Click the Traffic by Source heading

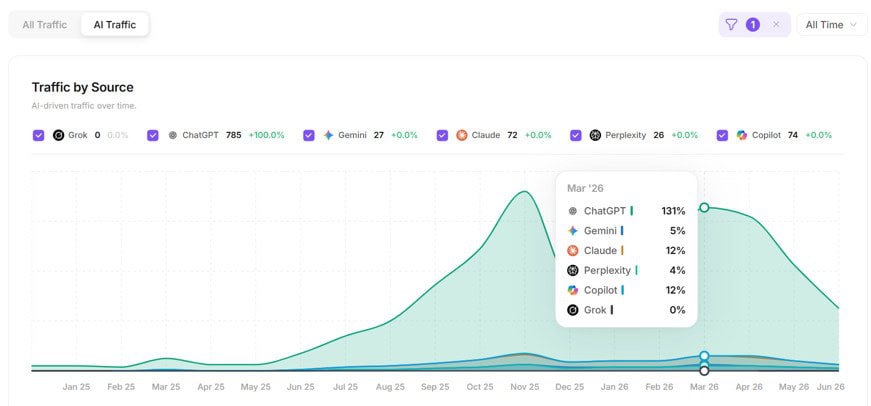coord(82,87)
